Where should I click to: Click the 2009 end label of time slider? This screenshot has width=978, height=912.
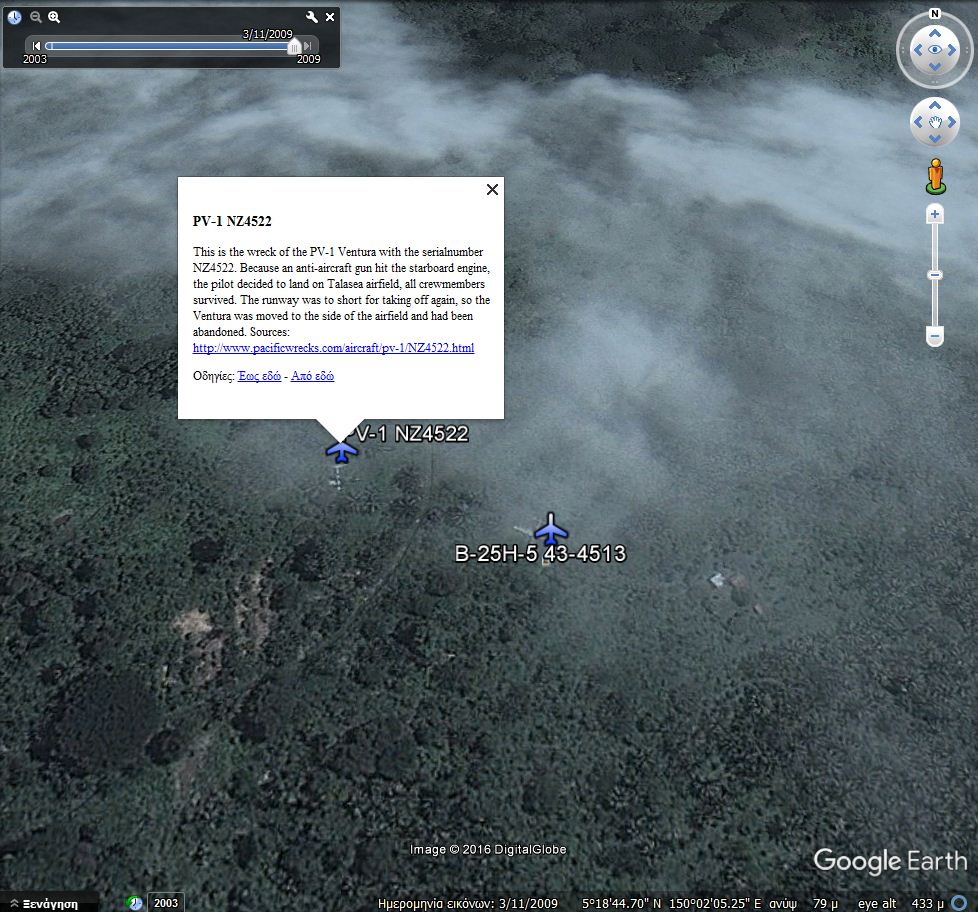point(309,59)
